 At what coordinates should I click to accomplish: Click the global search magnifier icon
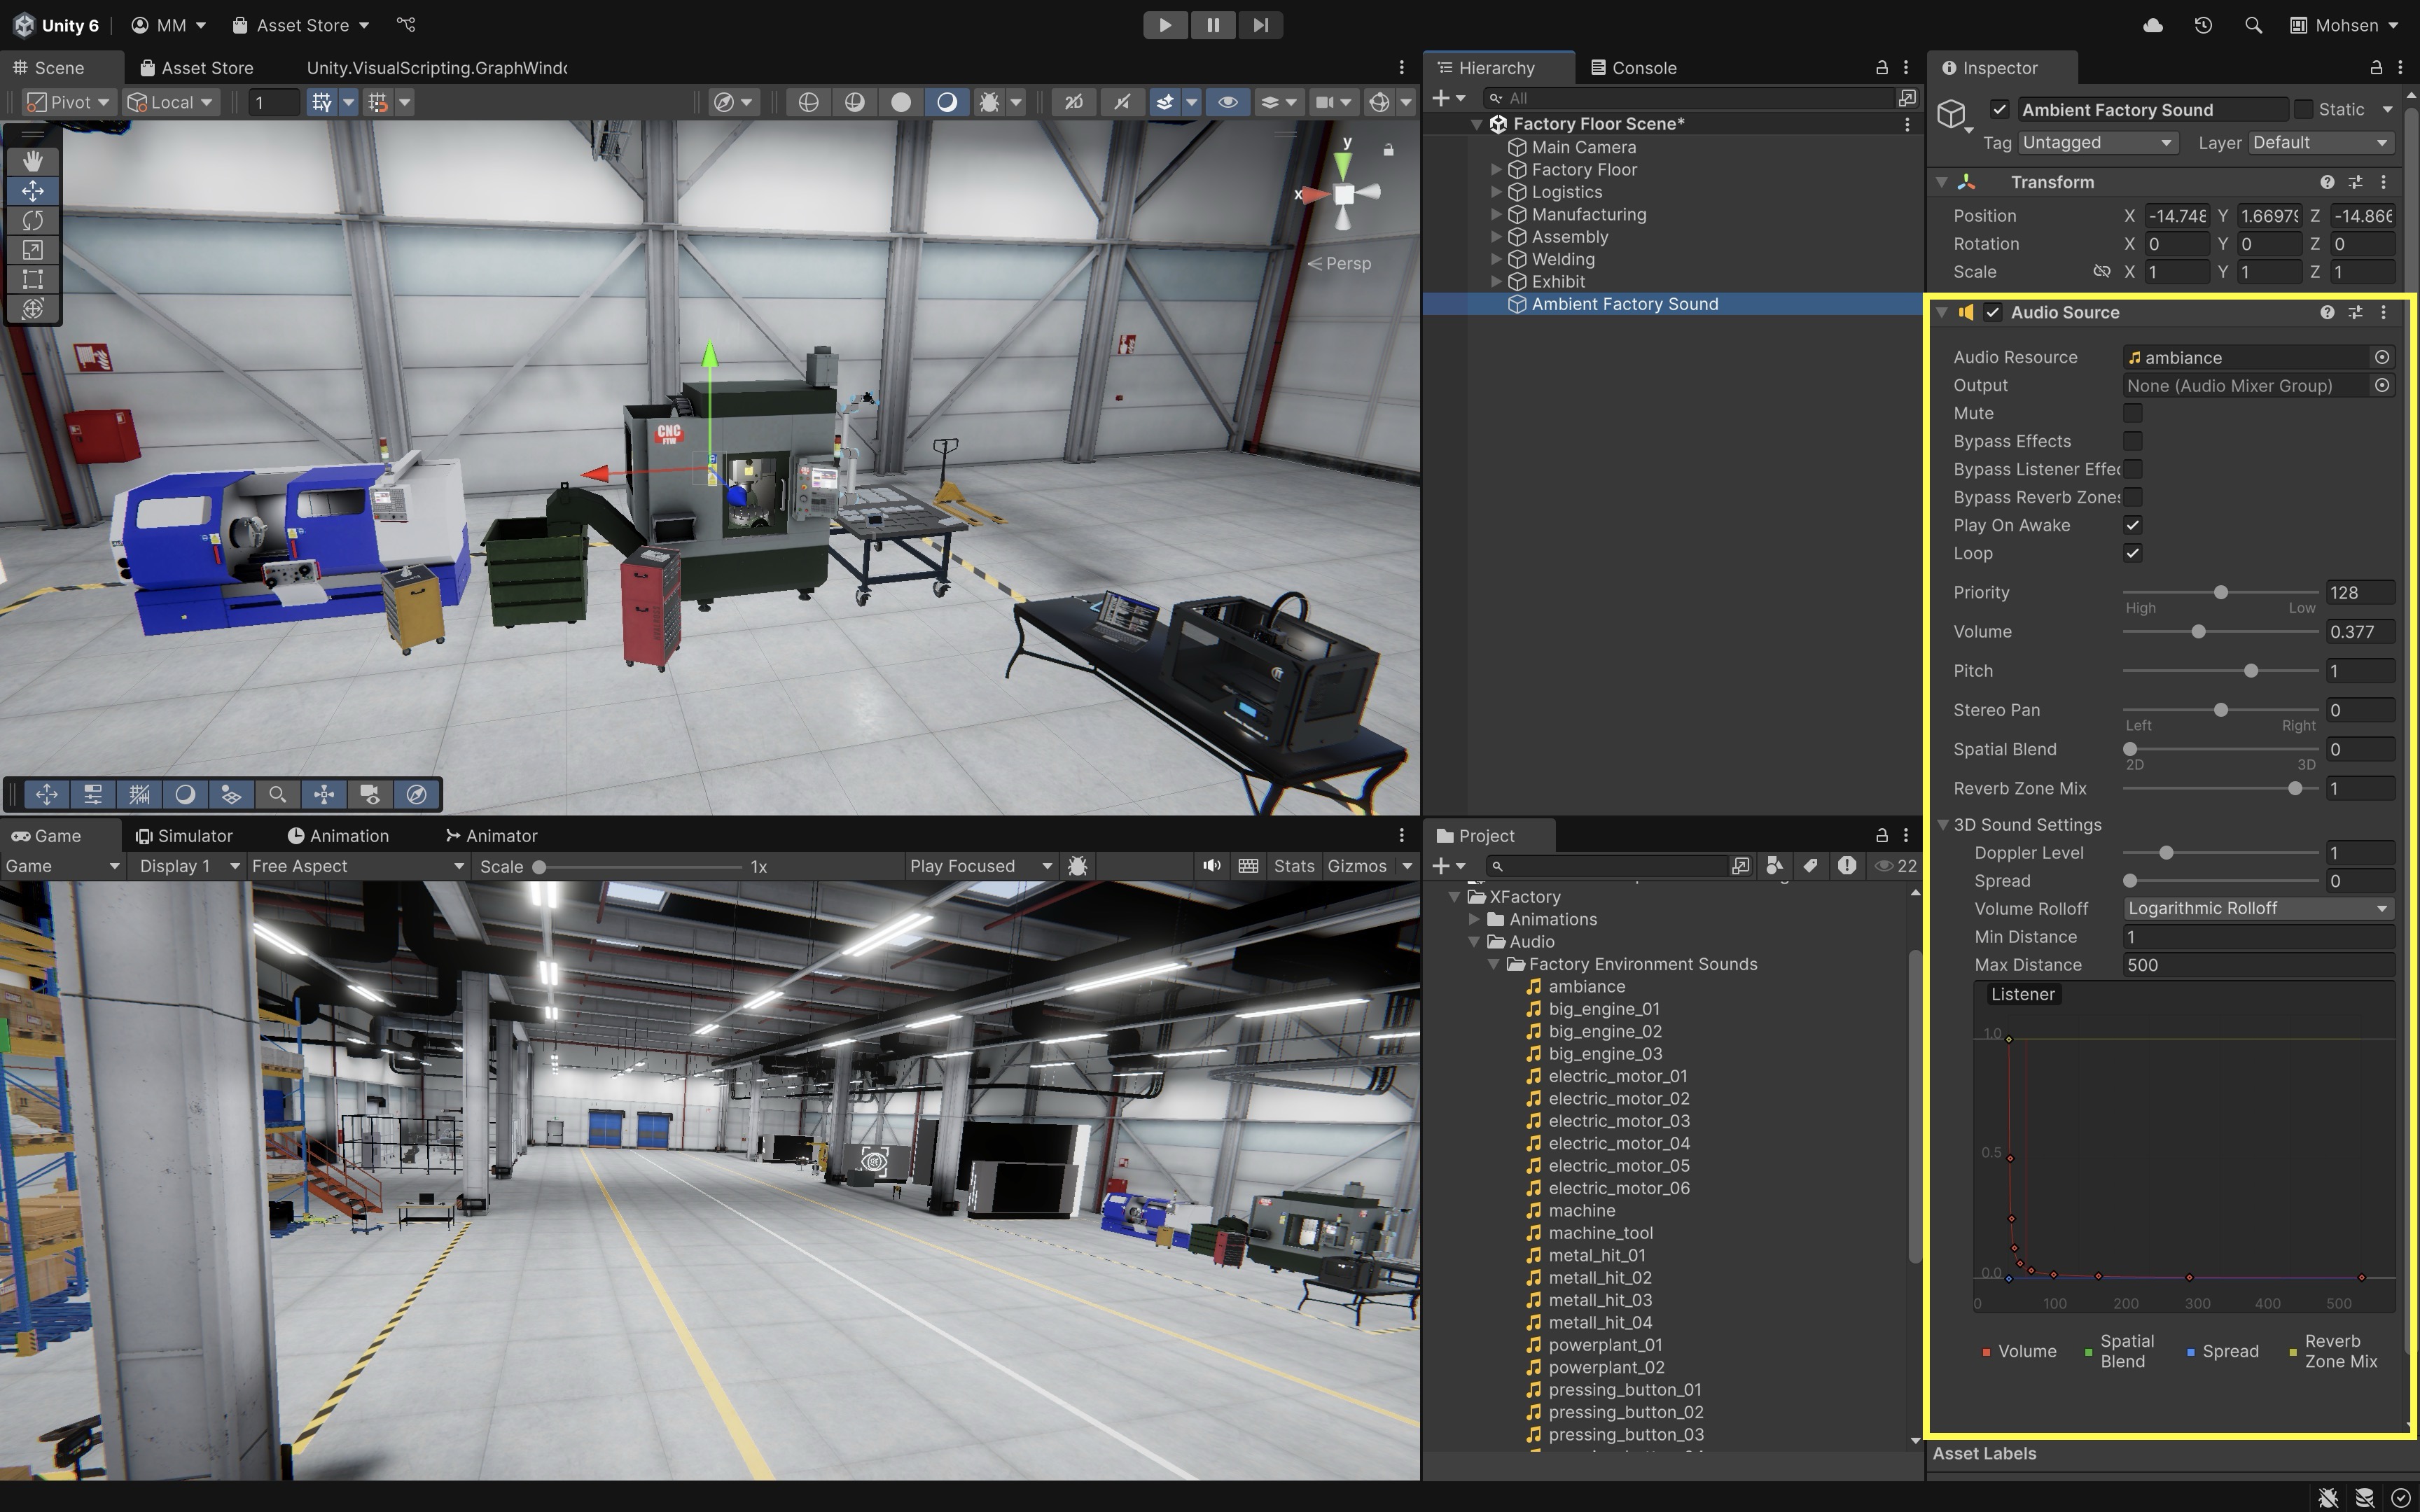click(x=2253, y=25)
